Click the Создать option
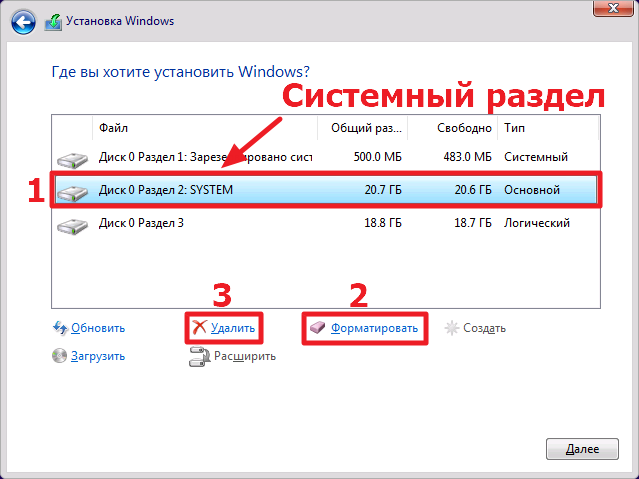This screenshot has height=479, width=639. (x=484, y=328)
